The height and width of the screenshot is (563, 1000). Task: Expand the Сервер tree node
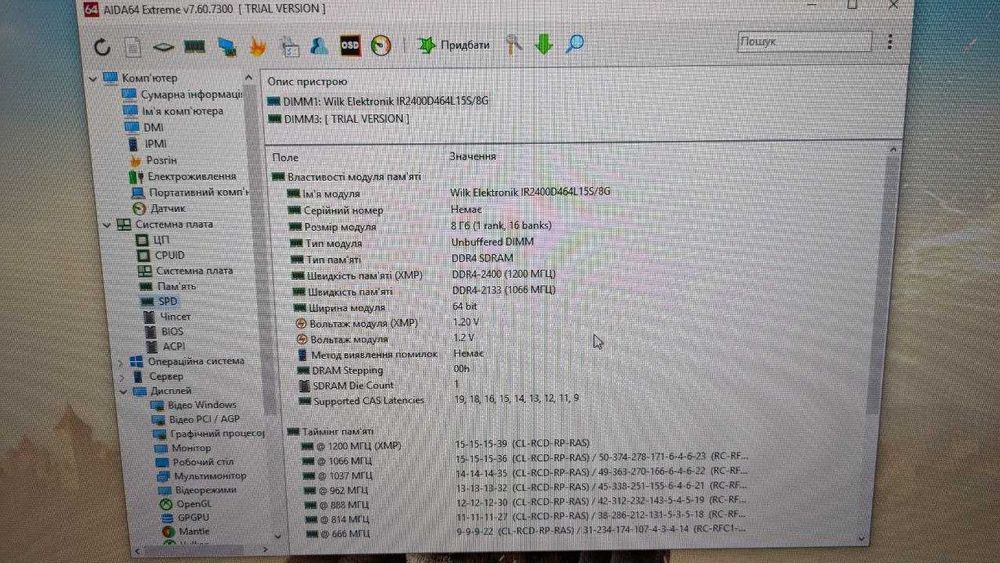tap(121, 377)
